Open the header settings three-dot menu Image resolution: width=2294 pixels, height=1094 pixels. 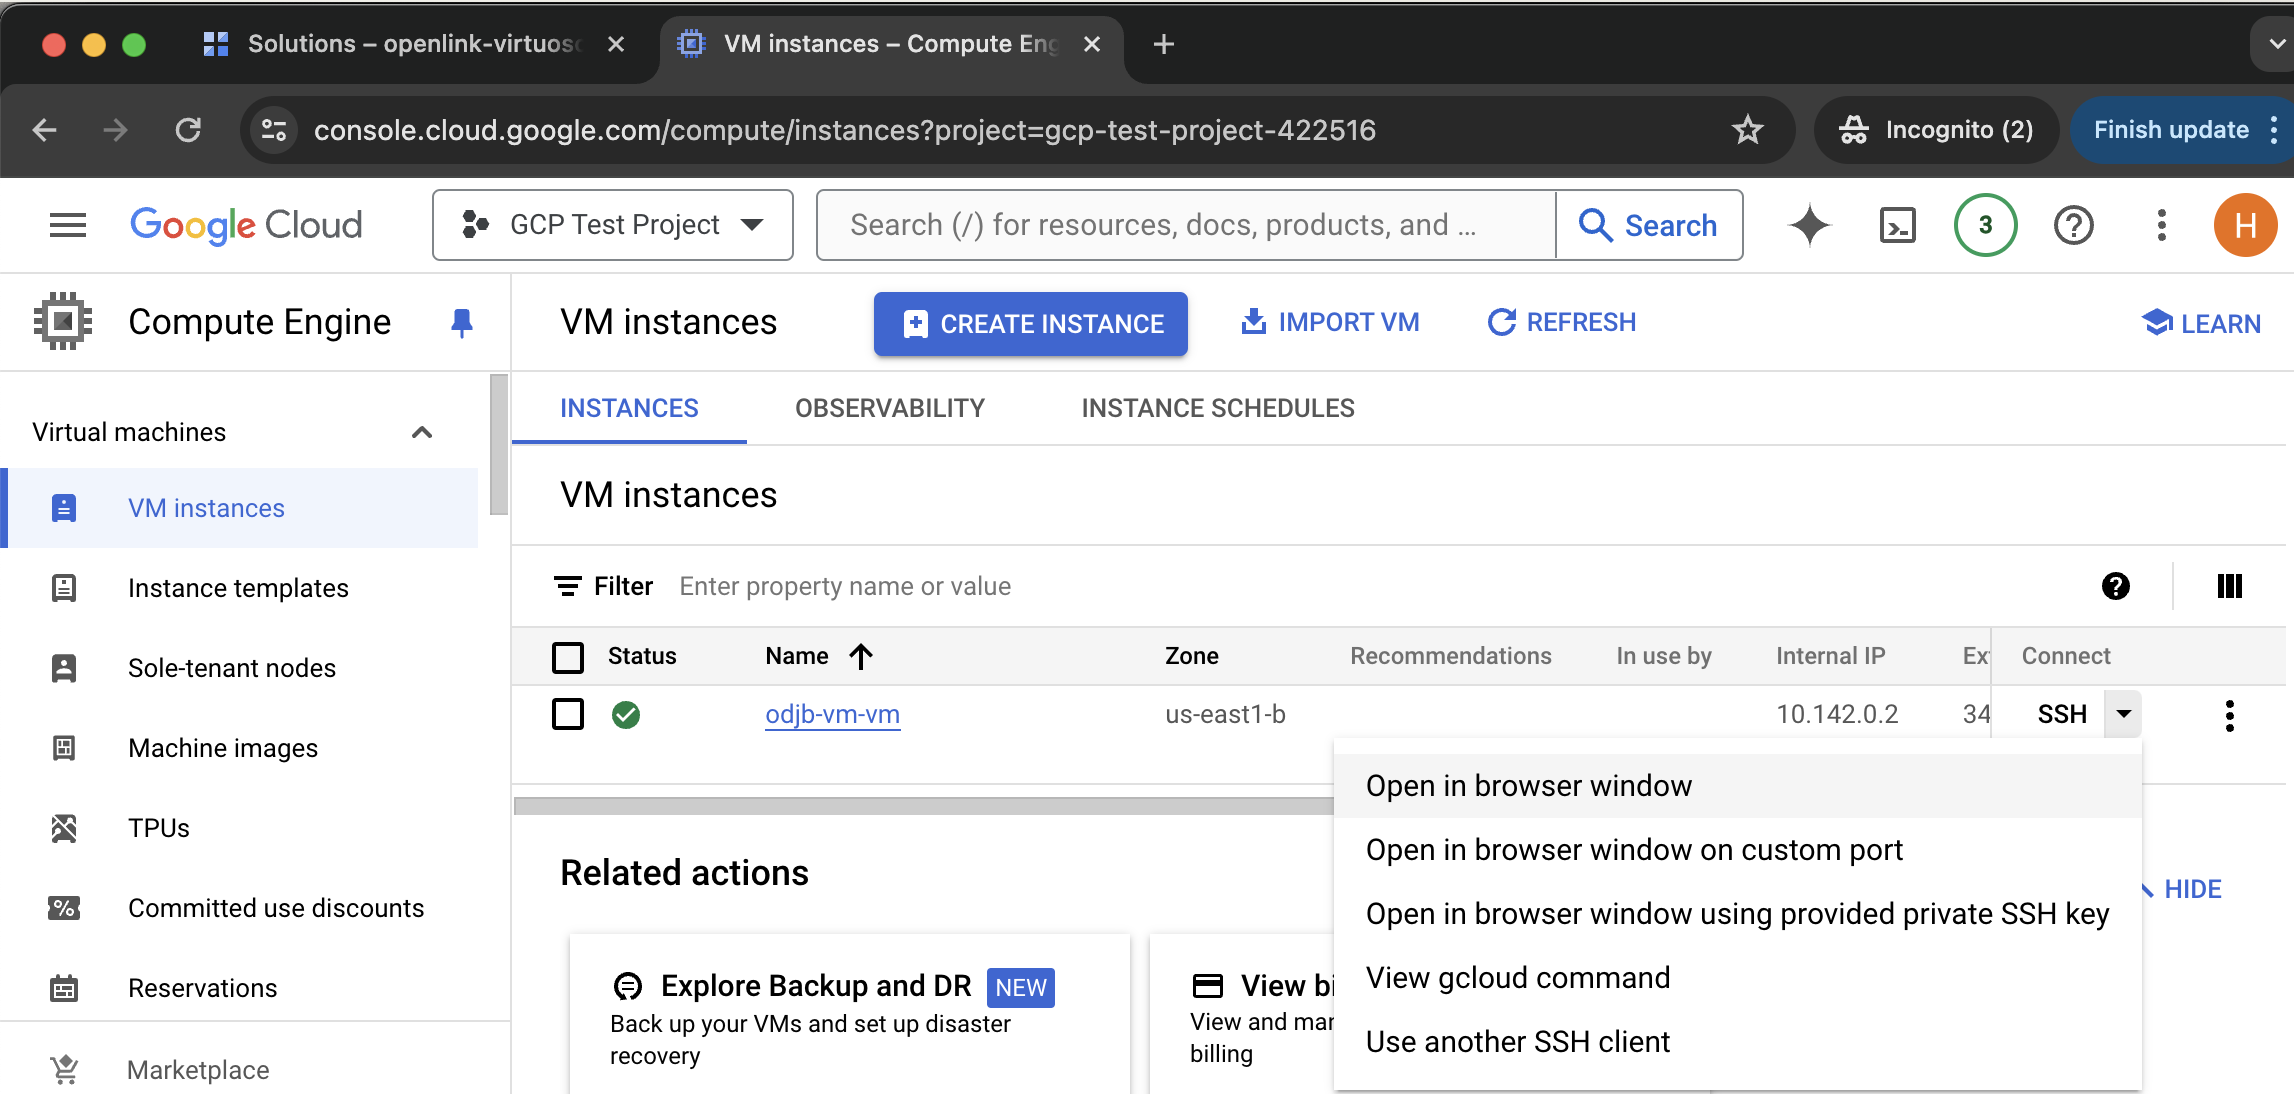[2161, 225]
